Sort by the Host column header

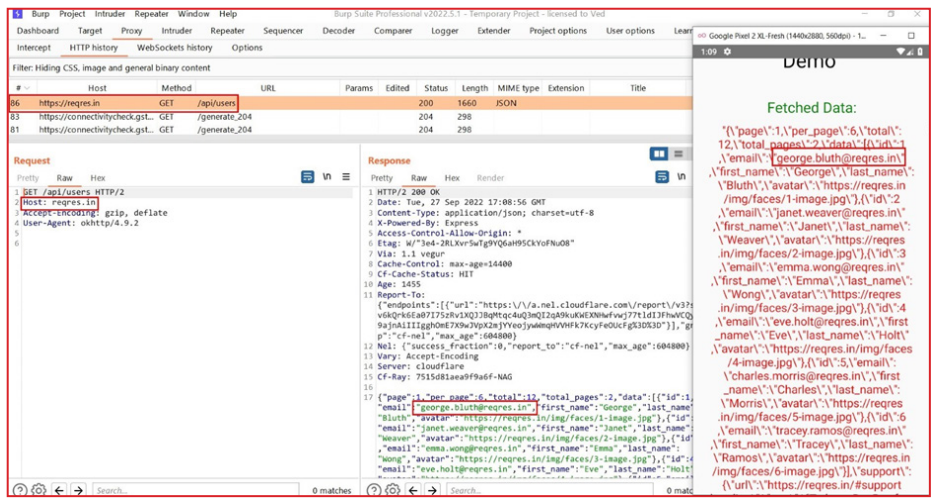[x=97, y=88]
